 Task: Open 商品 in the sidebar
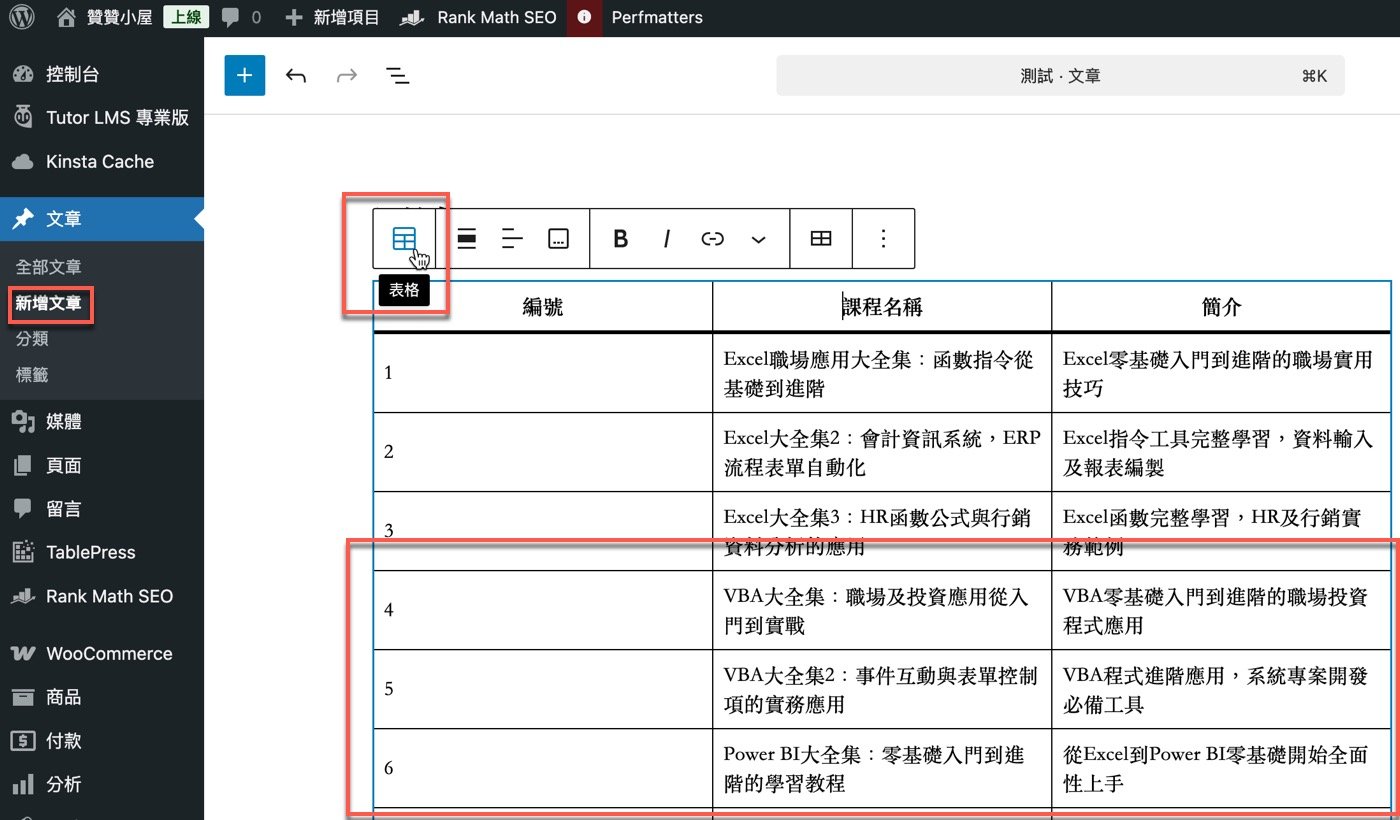pyautogui.click(x=102, y=697)
